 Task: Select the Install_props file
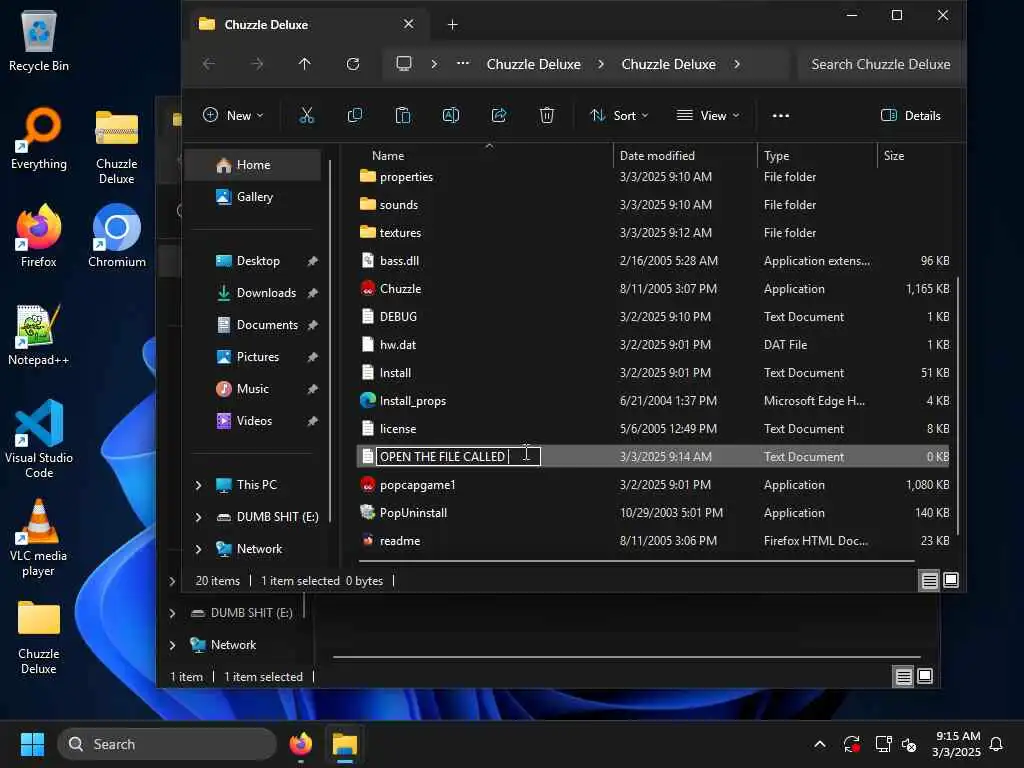click(x=653, y=401)
